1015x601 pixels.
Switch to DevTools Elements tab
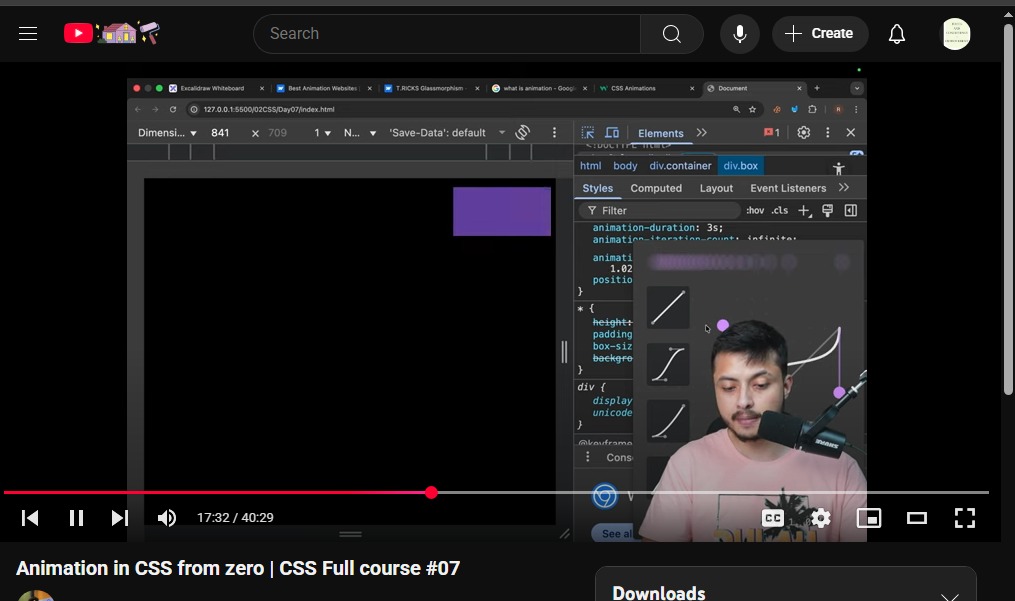click(x=660, y=133)
